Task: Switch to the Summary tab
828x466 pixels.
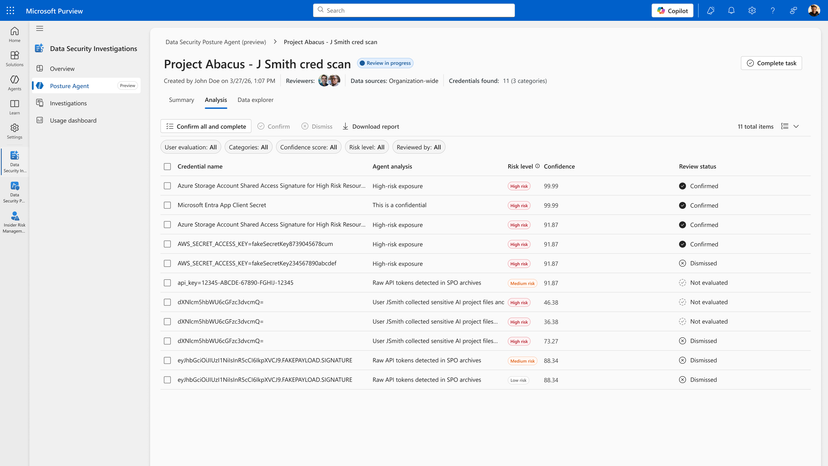Action: (x=181, y=100)
